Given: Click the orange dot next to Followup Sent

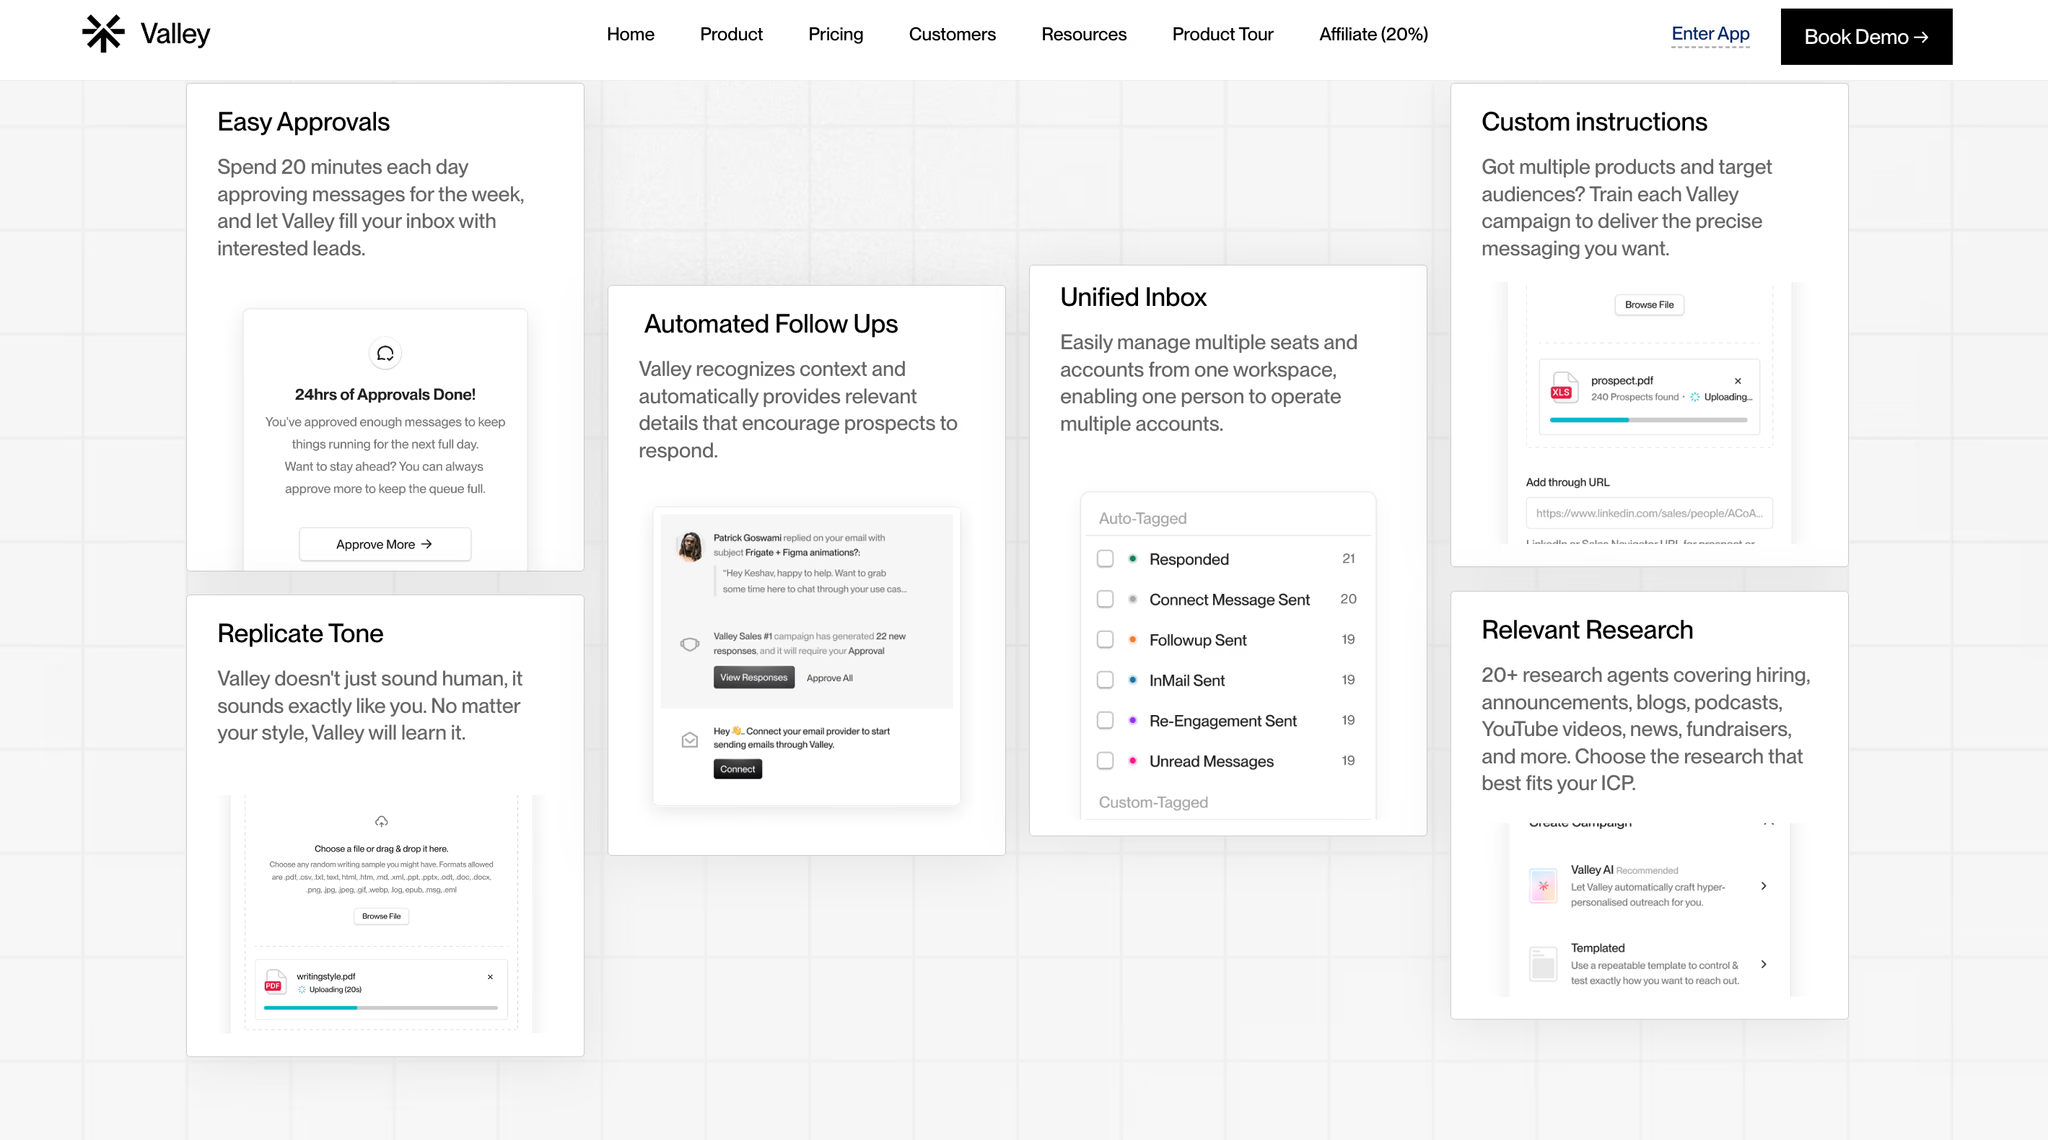Looking at the screenshot, I should click(1132, 640).
